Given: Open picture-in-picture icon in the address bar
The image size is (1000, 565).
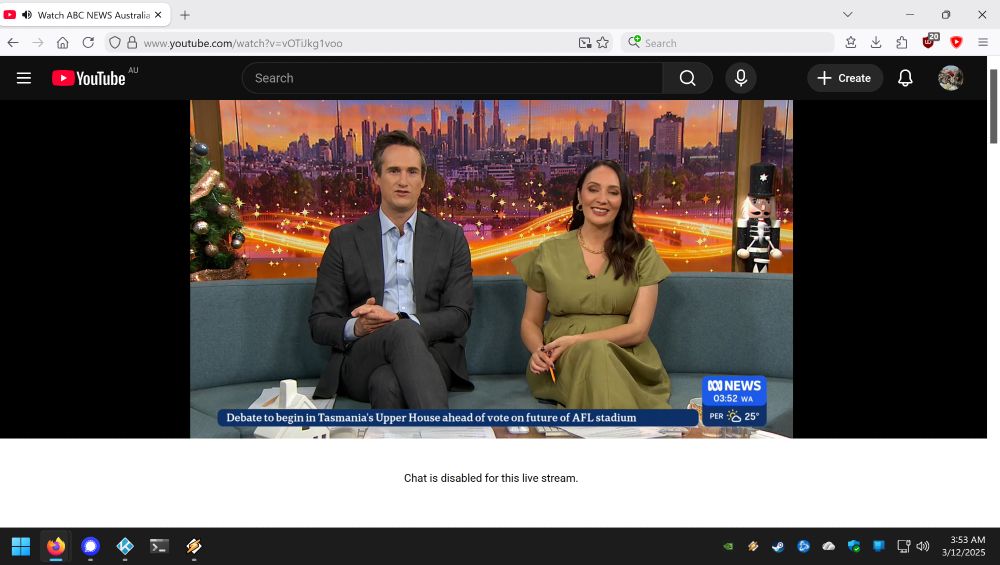Looking at the screenshot, I should 585,43.
